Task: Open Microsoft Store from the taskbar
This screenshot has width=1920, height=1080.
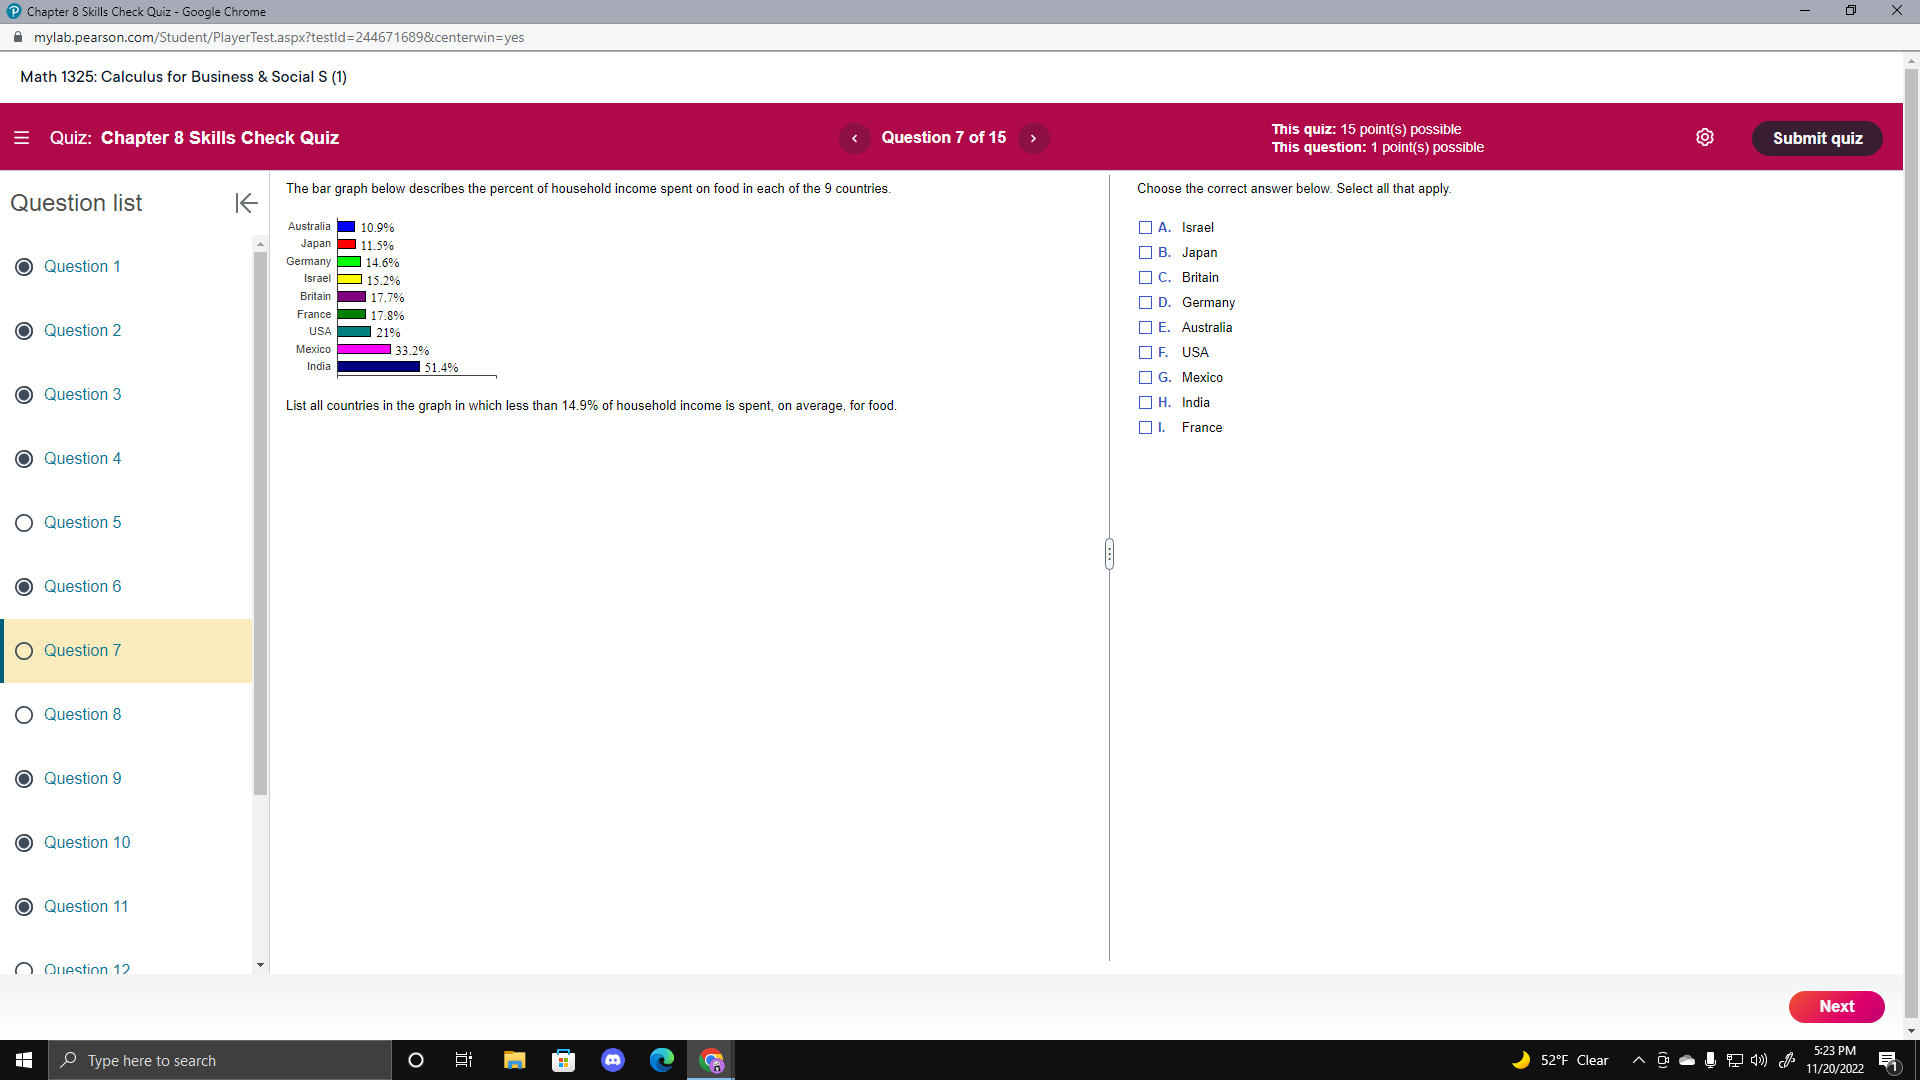Action: pyautogui.click(x=563, y=1060)
